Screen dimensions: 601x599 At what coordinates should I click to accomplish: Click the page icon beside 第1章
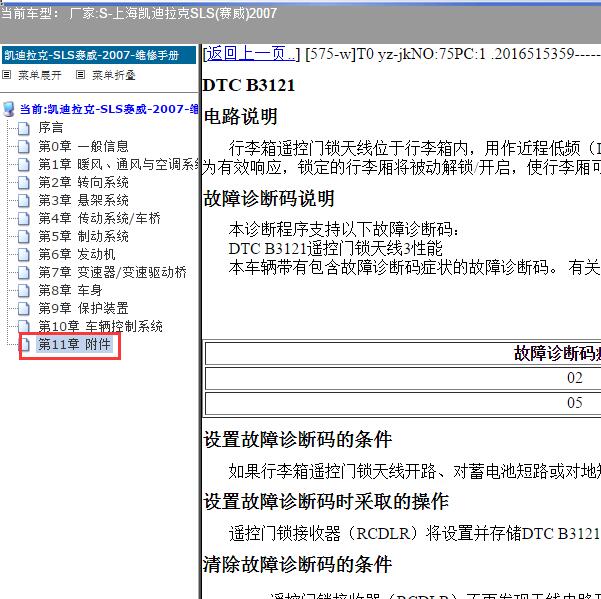coord(24,164)
